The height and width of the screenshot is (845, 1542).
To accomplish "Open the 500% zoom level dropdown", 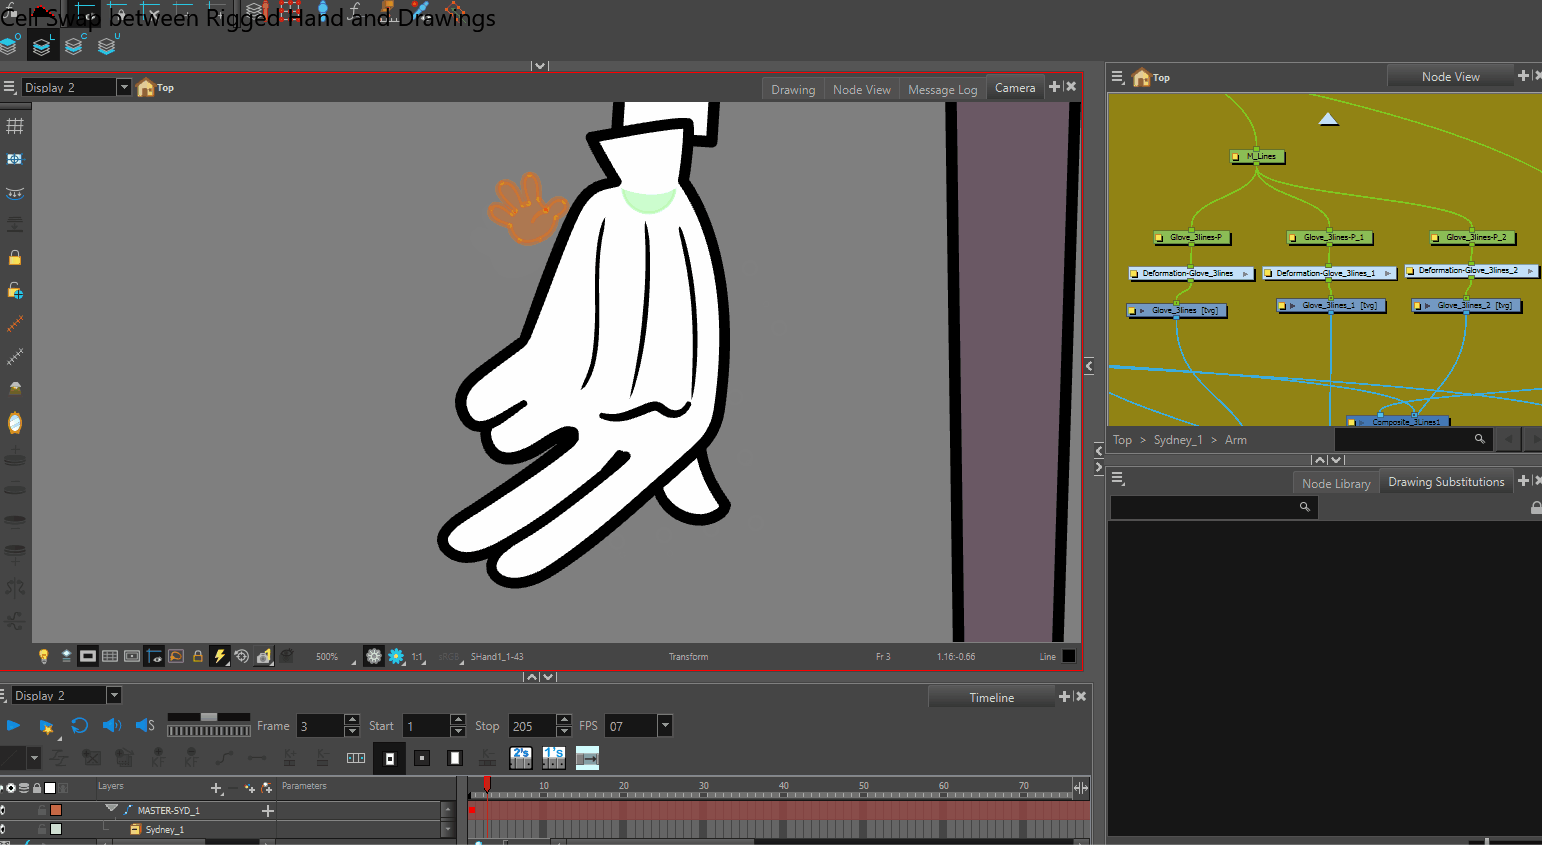I will [354, 660].
